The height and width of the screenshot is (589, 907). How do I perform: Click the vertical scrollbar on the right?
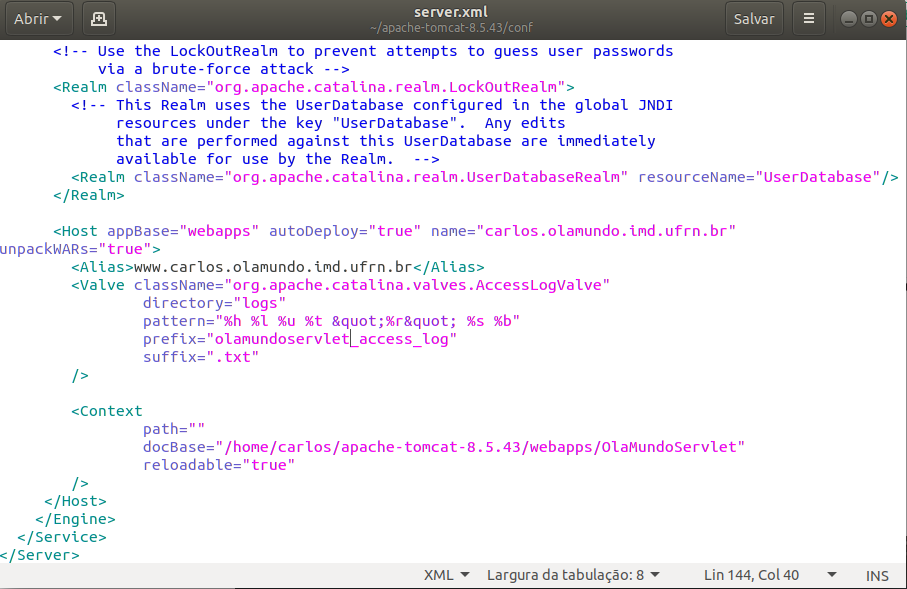(902, 300)
